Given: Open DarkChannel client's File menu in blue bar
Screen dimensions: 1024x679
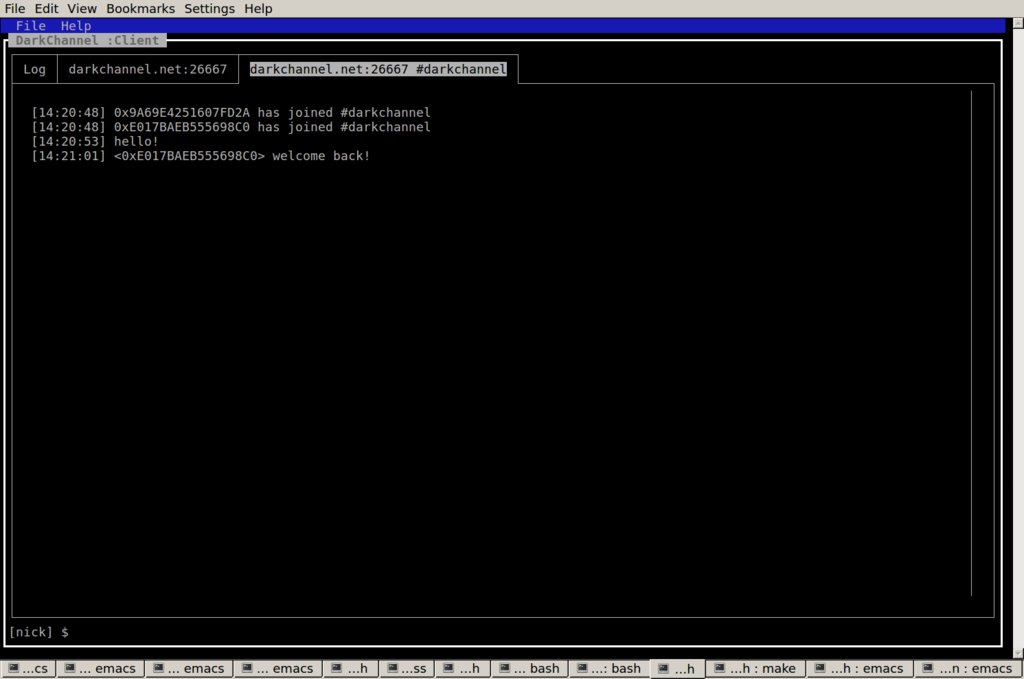Looking at the screenshot, I should coord(30,26).
